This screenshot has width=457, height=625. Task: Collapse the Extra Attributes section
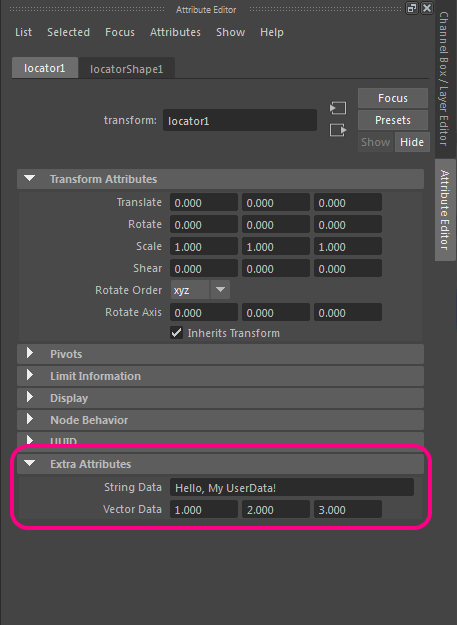coord(30,464)
